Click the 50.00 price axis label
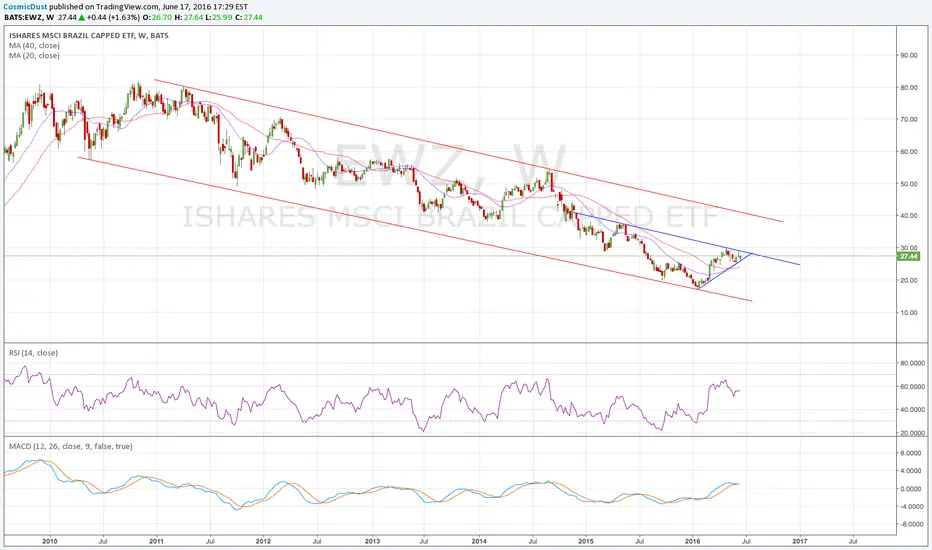The width and height of the screenshot is (932, 550). tap(909, 184)
